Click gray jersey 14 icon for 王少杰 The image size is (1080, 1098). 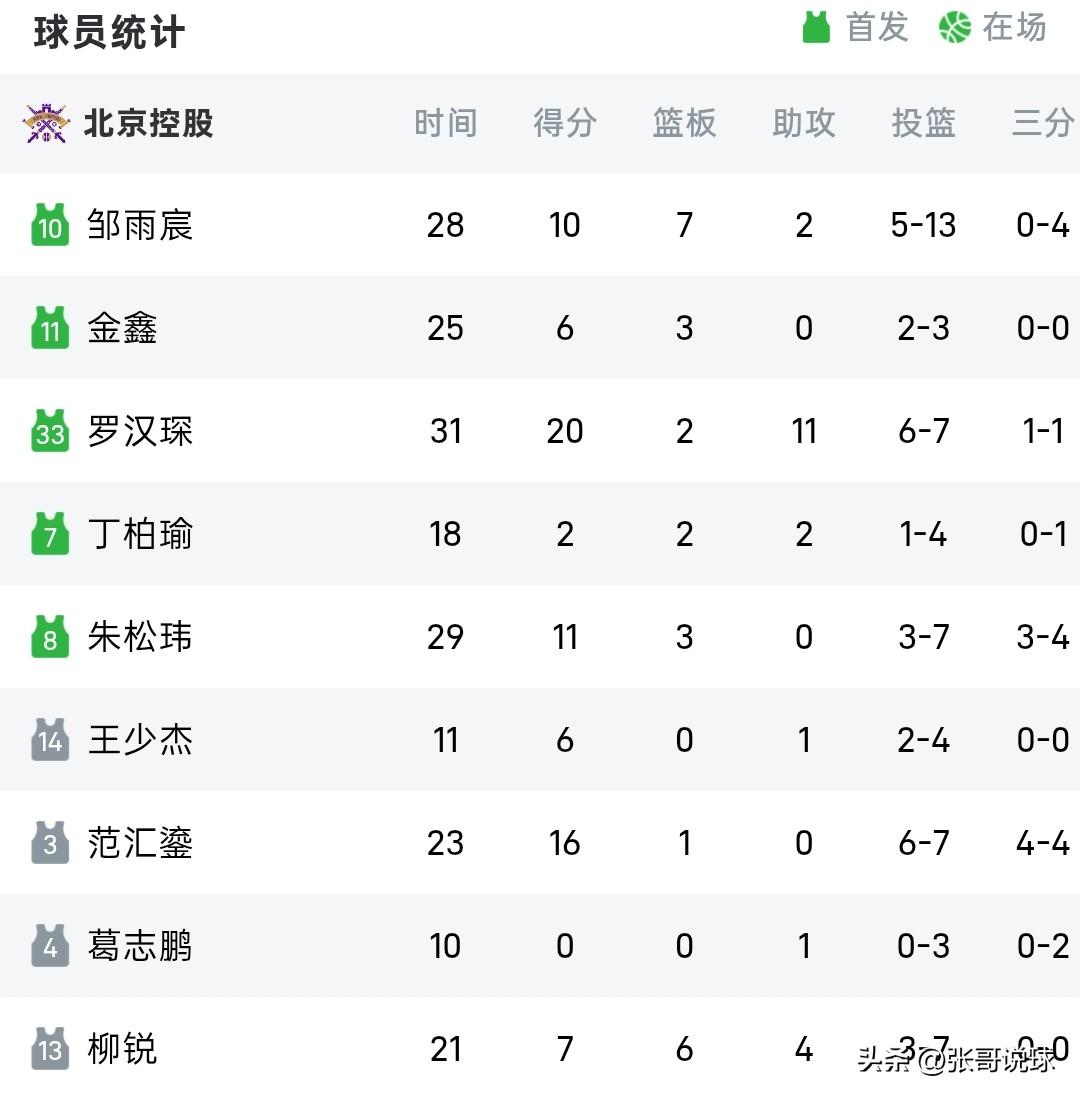pos(50,739)
